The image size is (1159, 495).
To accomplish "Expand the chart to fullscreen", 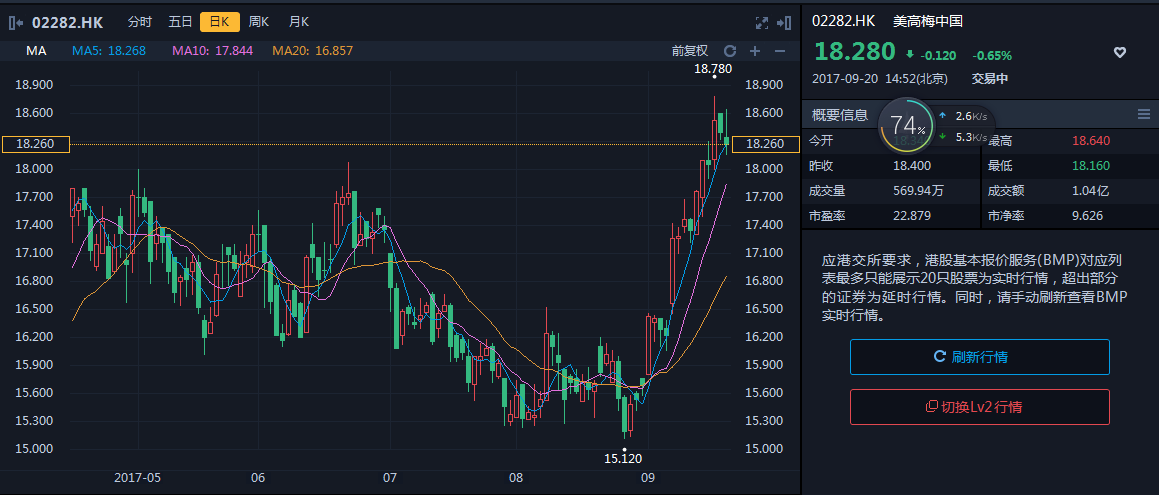I will (760, 22).
